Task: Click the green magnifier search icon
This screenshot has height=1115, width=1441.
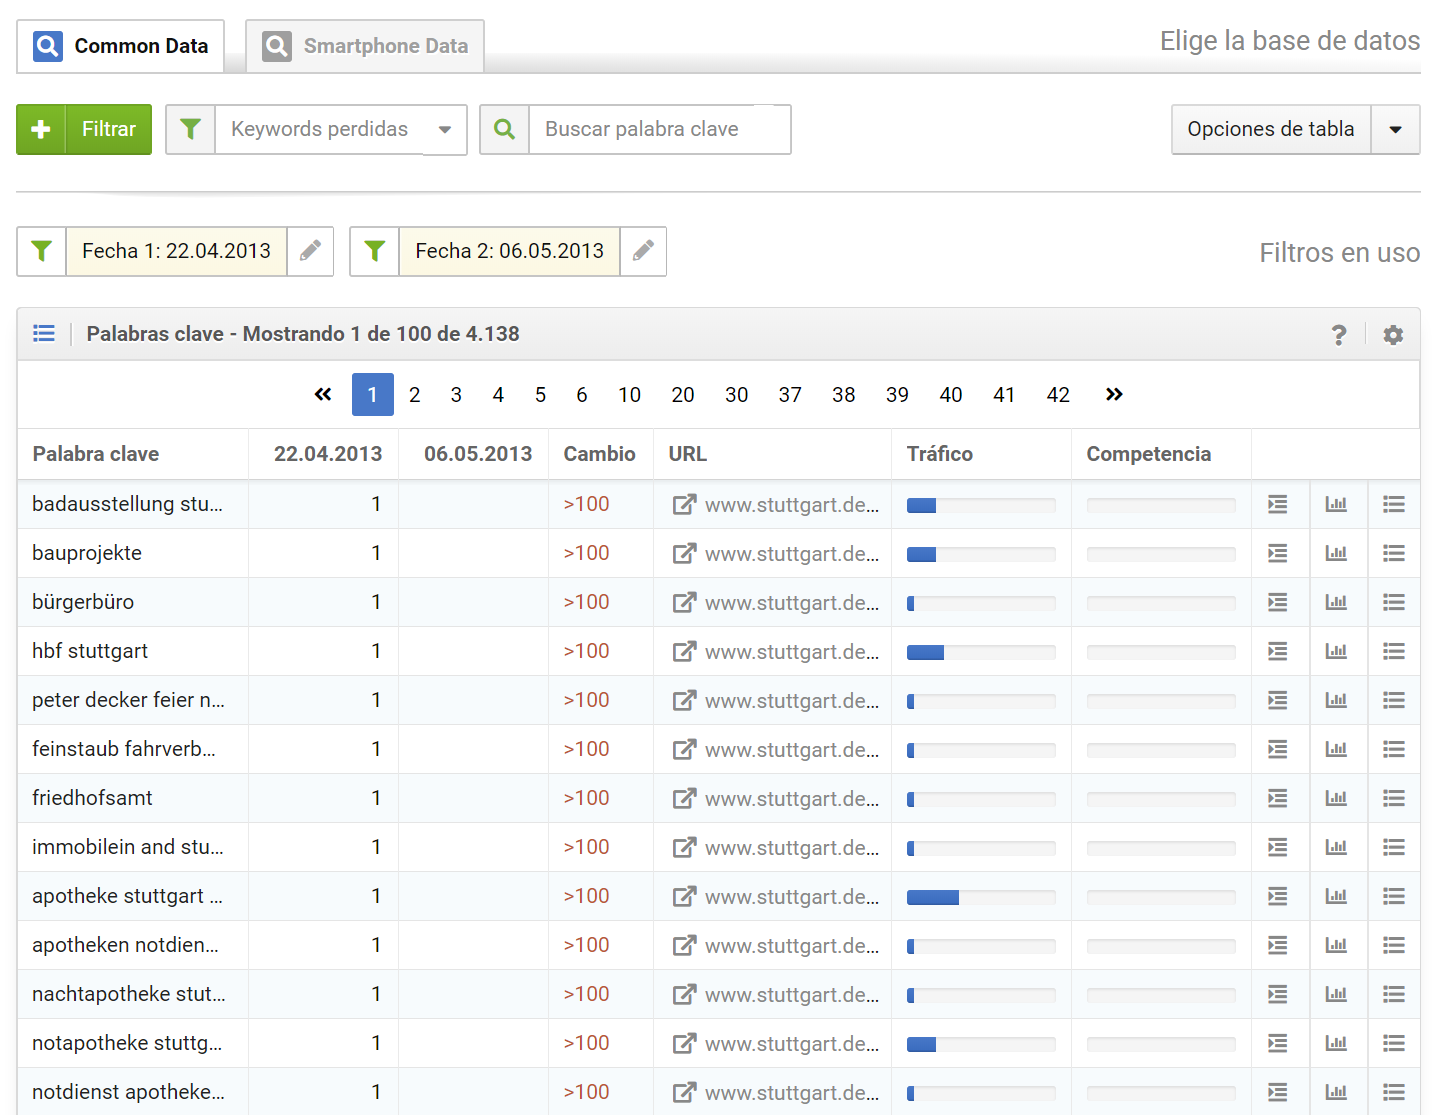Action: click(x=505, y=129)
